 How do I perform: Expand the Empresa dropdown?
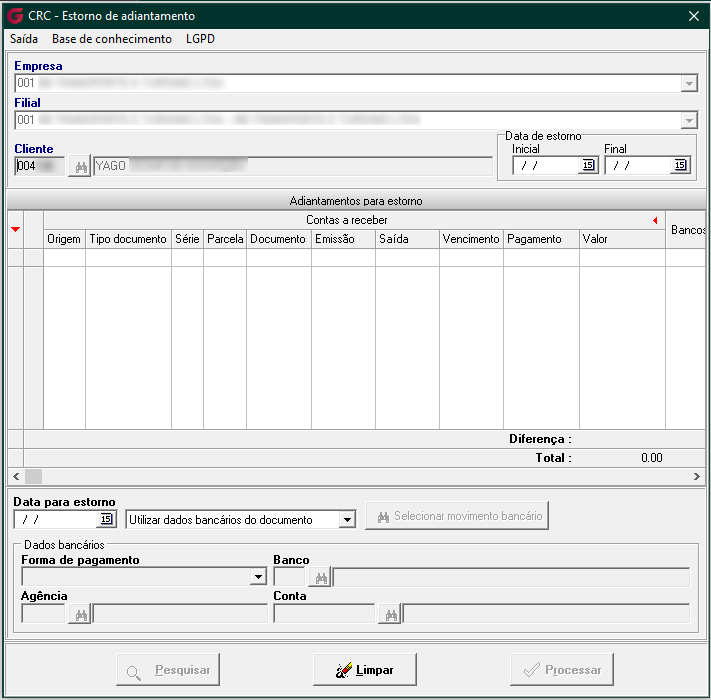[x=689, y=83]
